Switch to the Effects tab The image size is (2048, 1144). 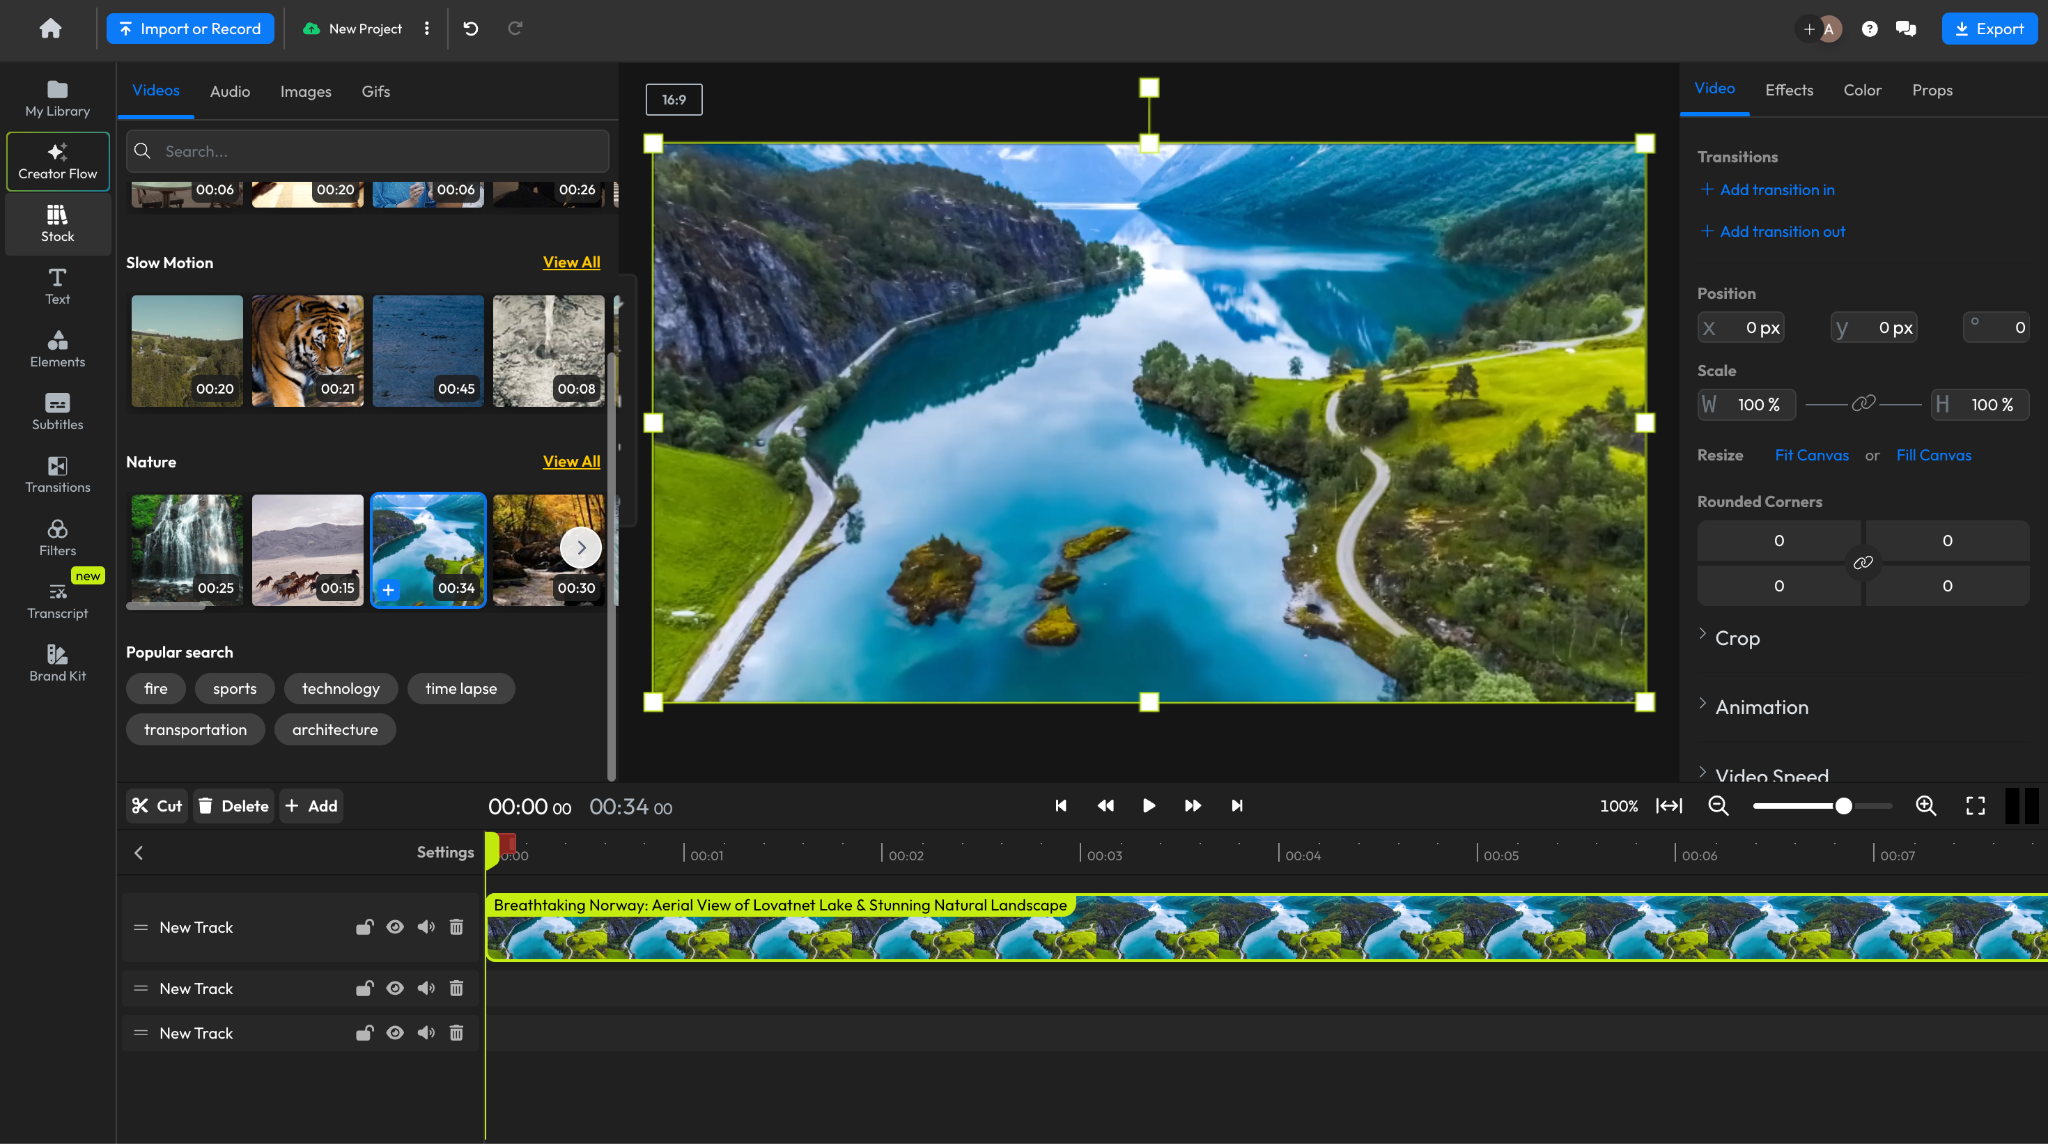pos(1788,90)
